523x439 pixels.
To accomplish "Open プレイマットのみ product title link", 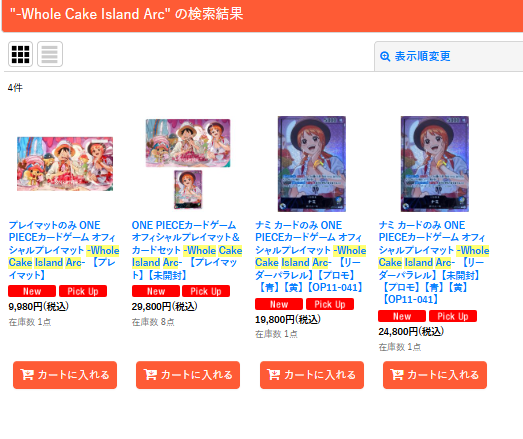I will point(64,250).
